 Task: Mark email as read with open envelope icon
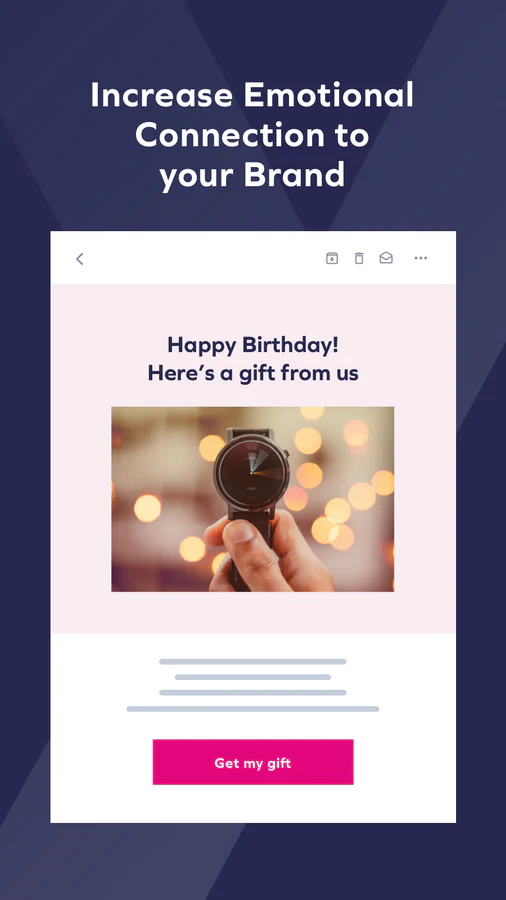(x=386, y=258)
